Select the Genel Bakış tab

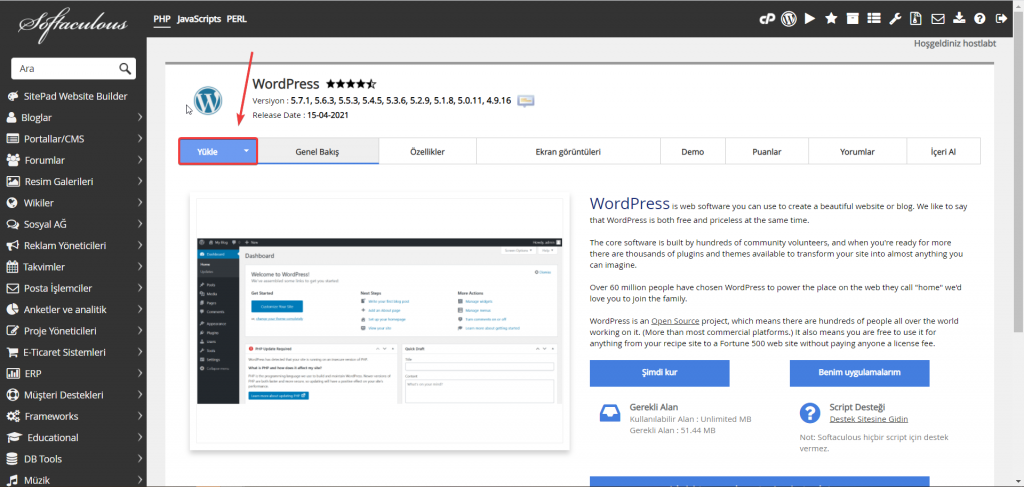click(317, 151)
